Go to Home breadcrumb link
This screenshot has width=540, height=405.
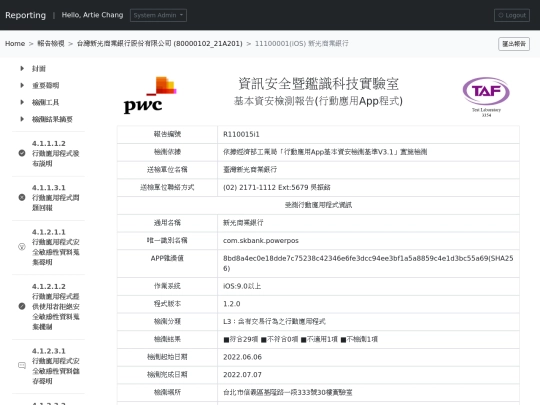15,43
